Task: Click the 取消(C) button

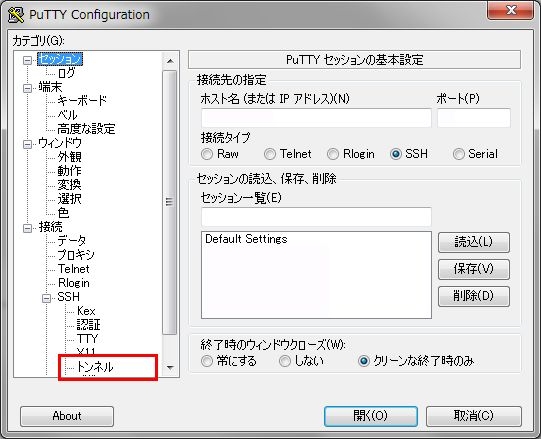Action: pos(474,416)
